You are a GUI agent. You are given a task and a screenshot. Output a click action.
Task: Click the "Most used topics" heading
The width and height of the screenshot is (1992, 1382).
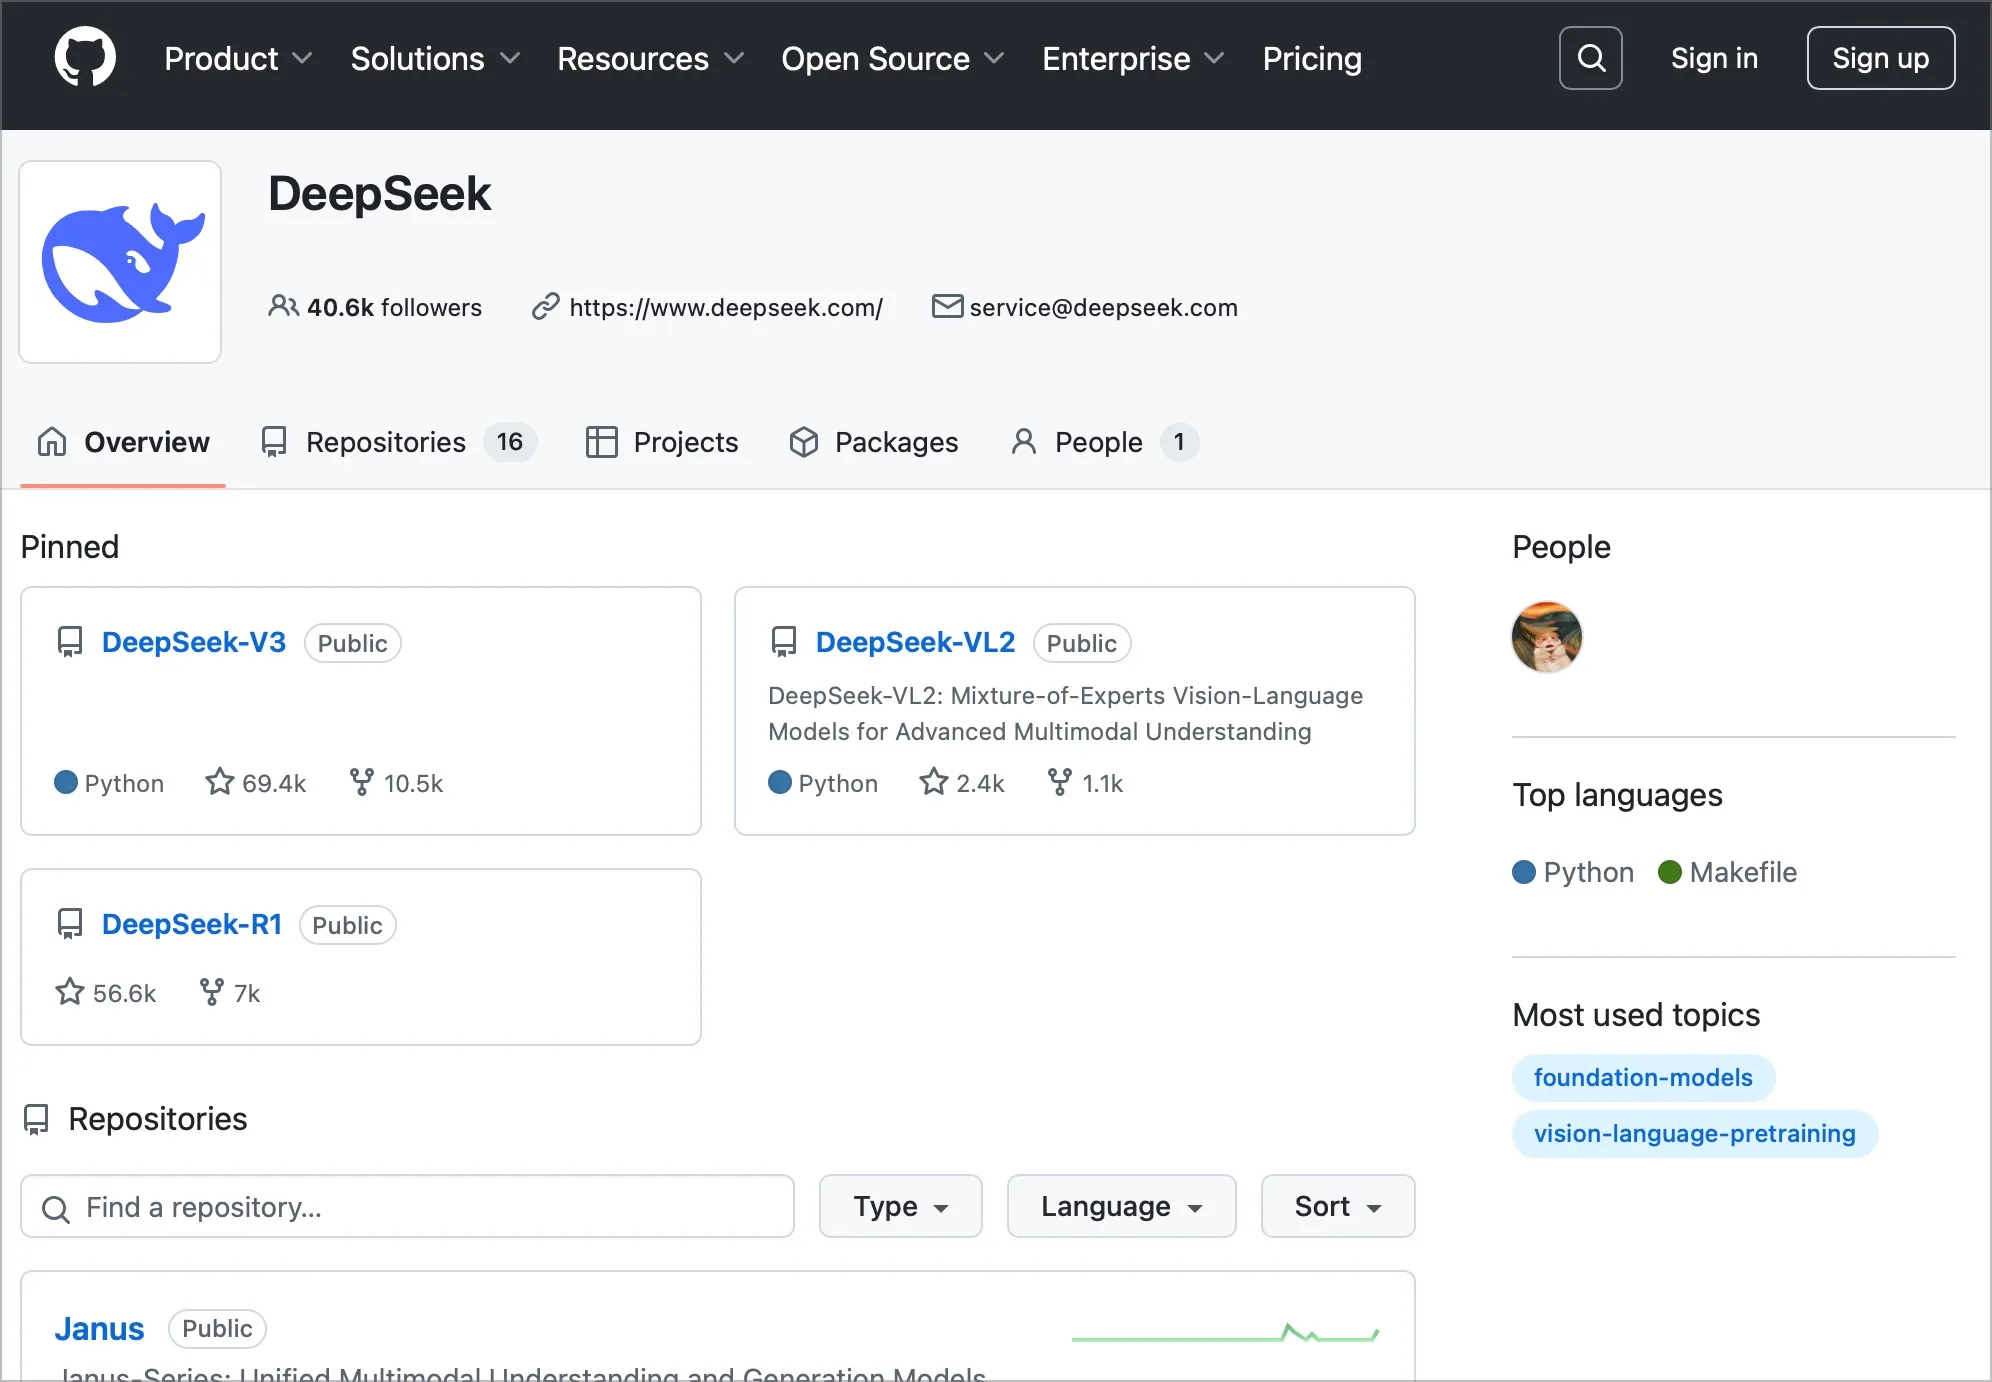pos(1636,1015)
